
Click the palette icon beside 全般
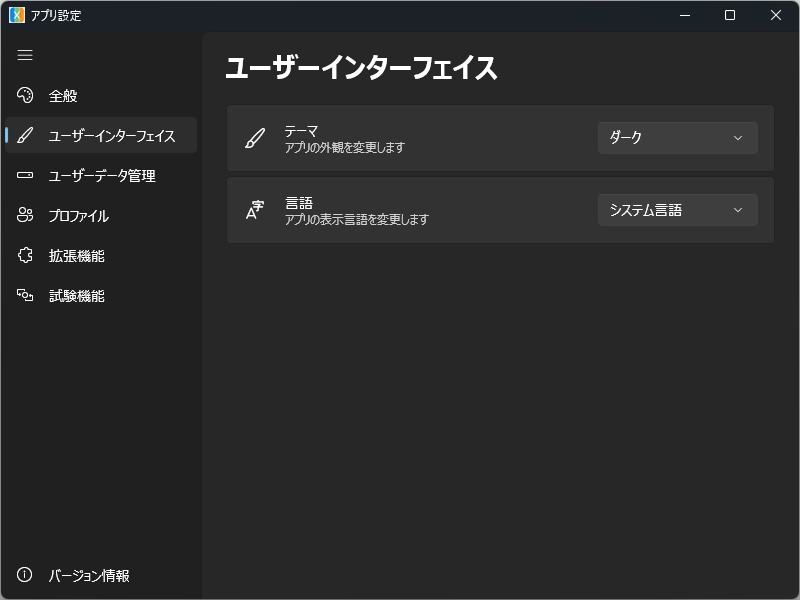[x=24, y=95]
